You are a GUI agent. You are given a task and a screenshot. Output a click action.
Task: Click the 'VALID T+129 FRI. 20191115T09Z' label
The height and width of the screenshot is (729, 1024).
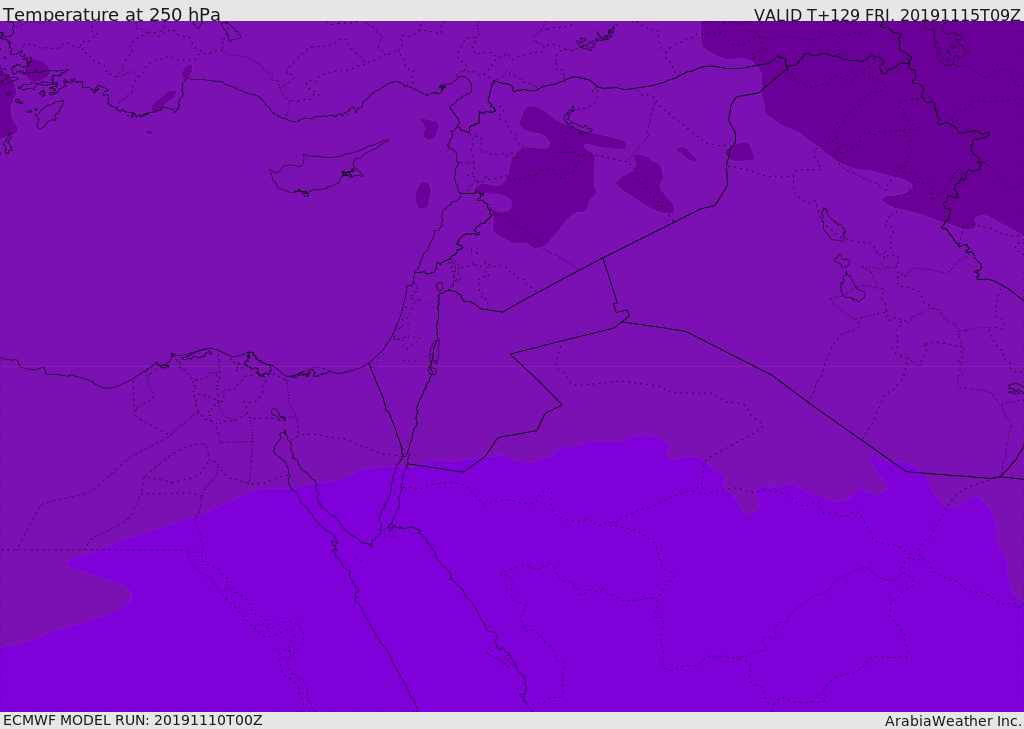coord(887,15)
